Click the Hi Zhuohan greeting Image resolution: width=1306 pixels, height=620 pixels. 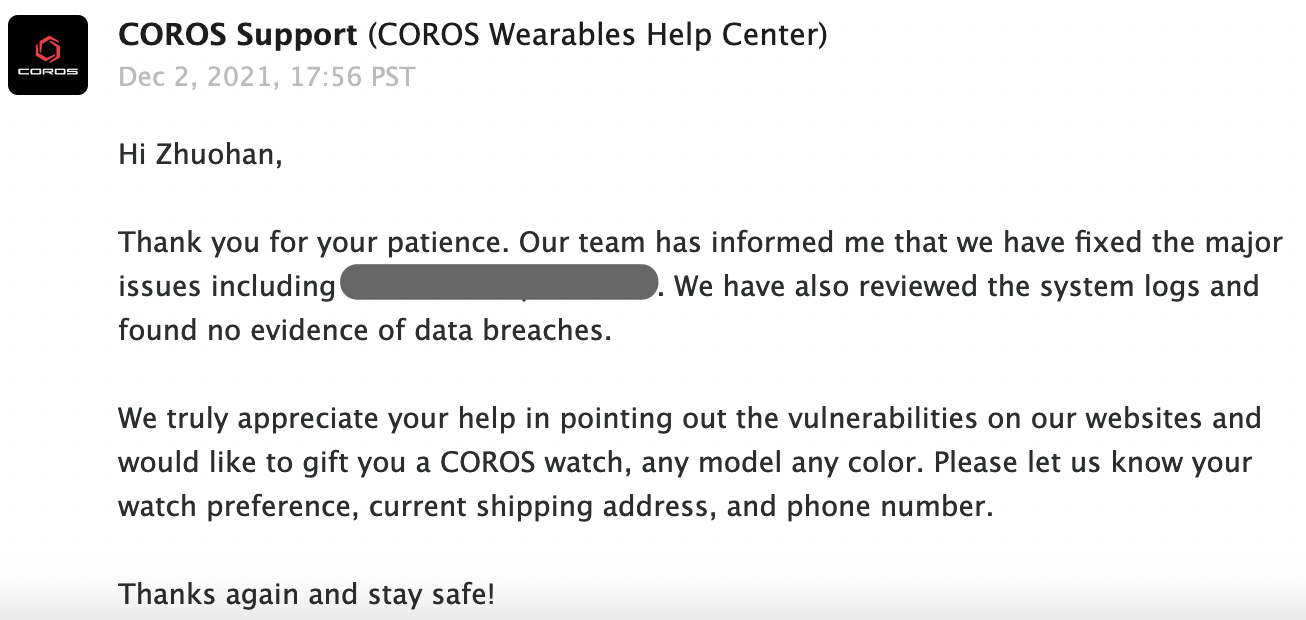click(200, 155)
